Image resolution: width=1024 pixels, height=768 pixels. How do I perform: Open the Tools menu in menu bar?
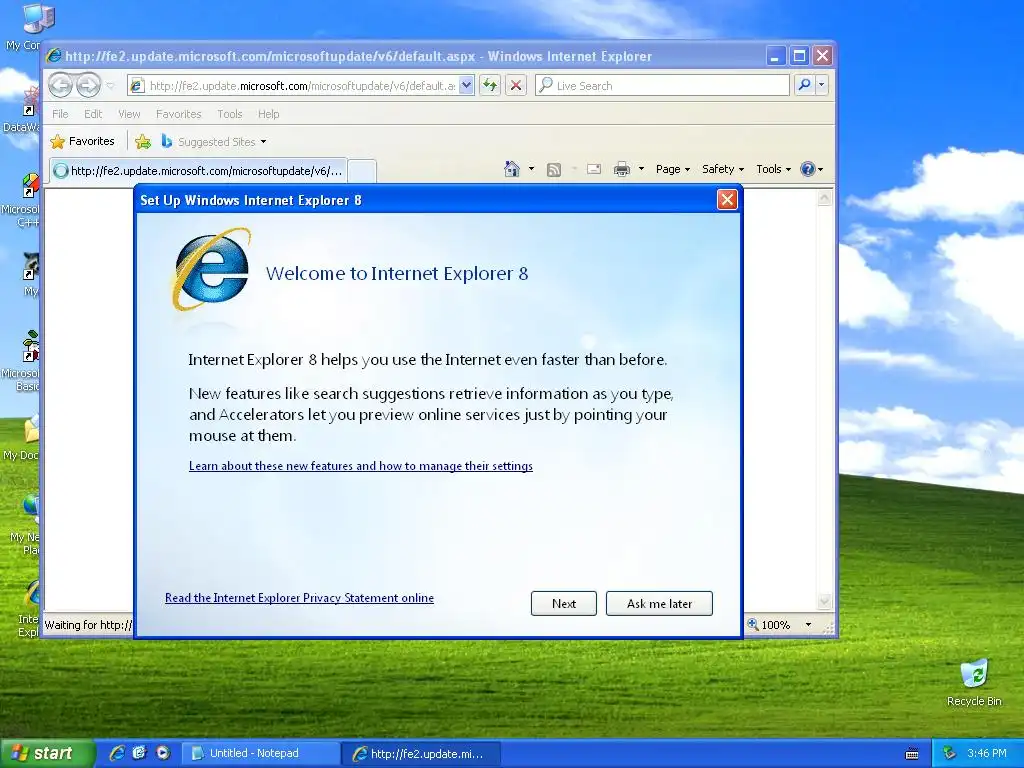pyautogui.click(x=230, y=114)
